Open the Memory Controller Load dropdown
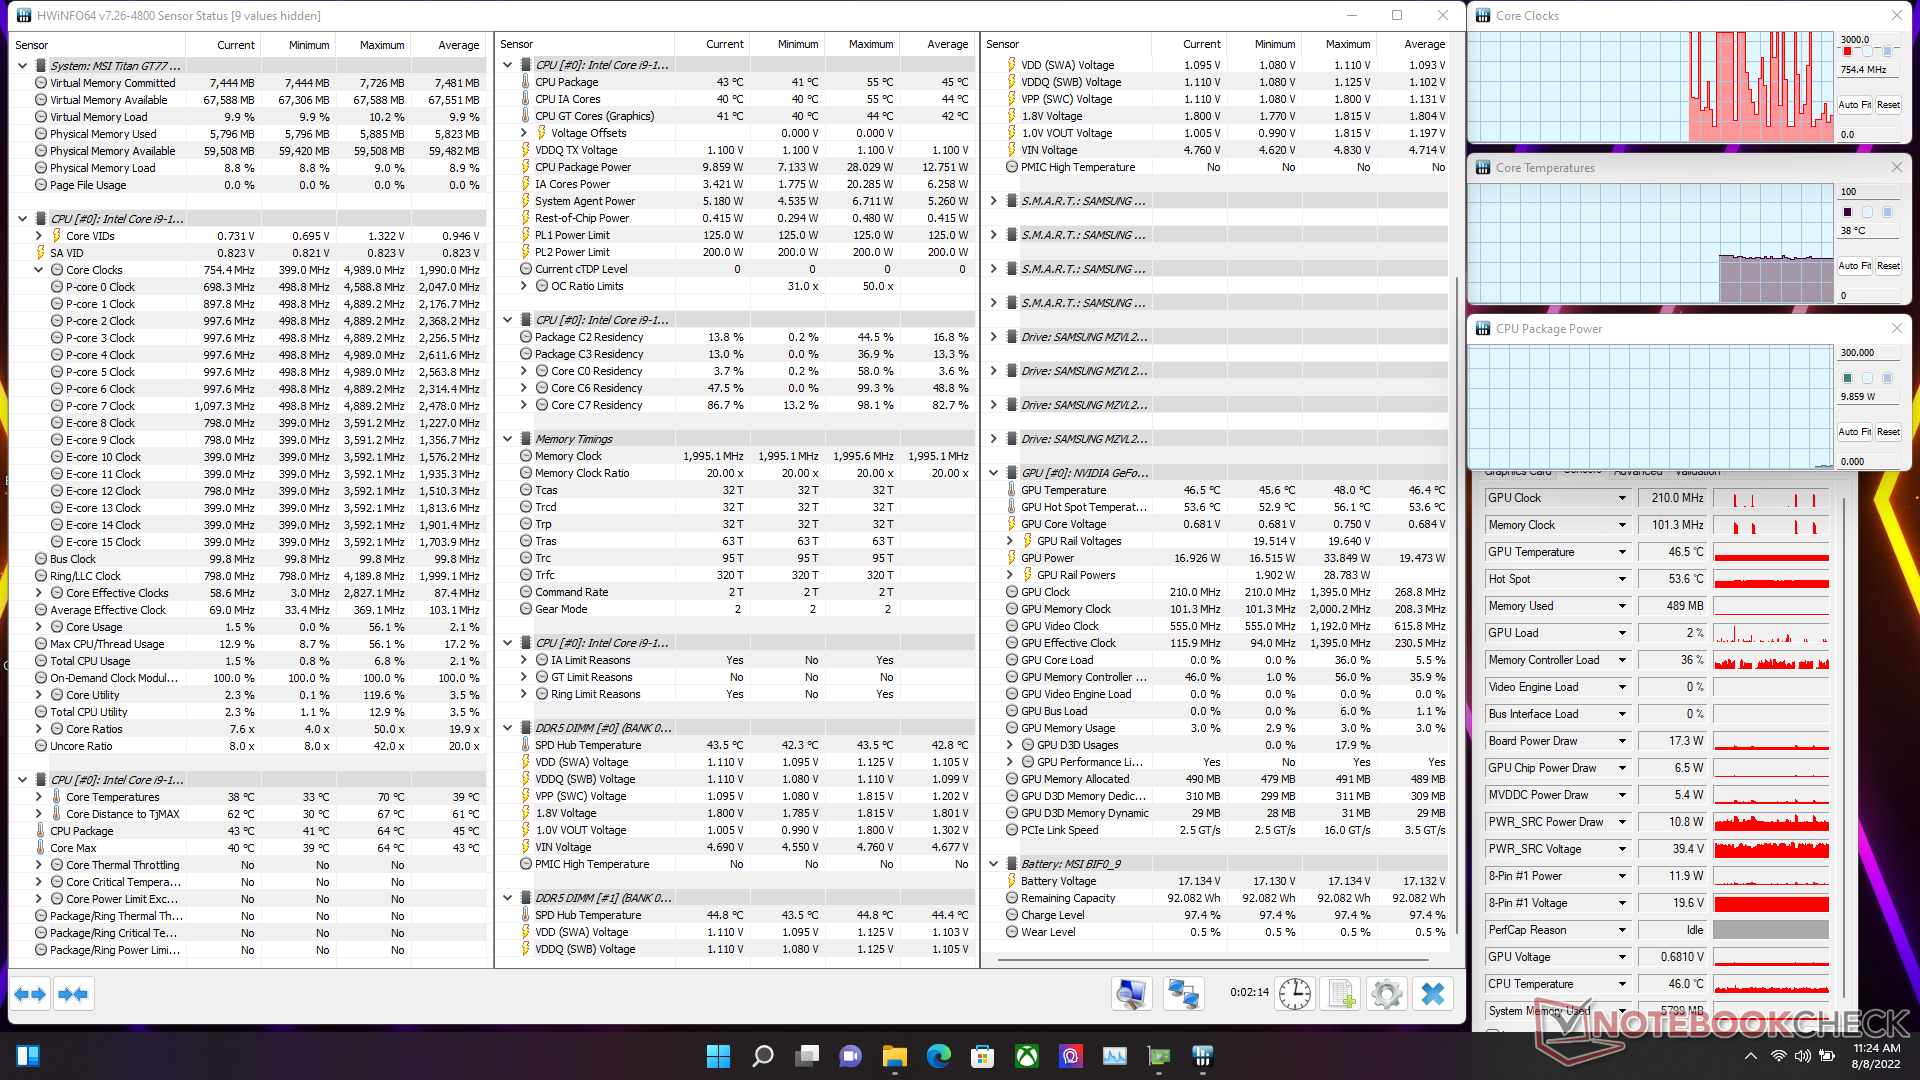Image resolution: width=1920 pixels, height=1080 pixels. pos(1622,660)
